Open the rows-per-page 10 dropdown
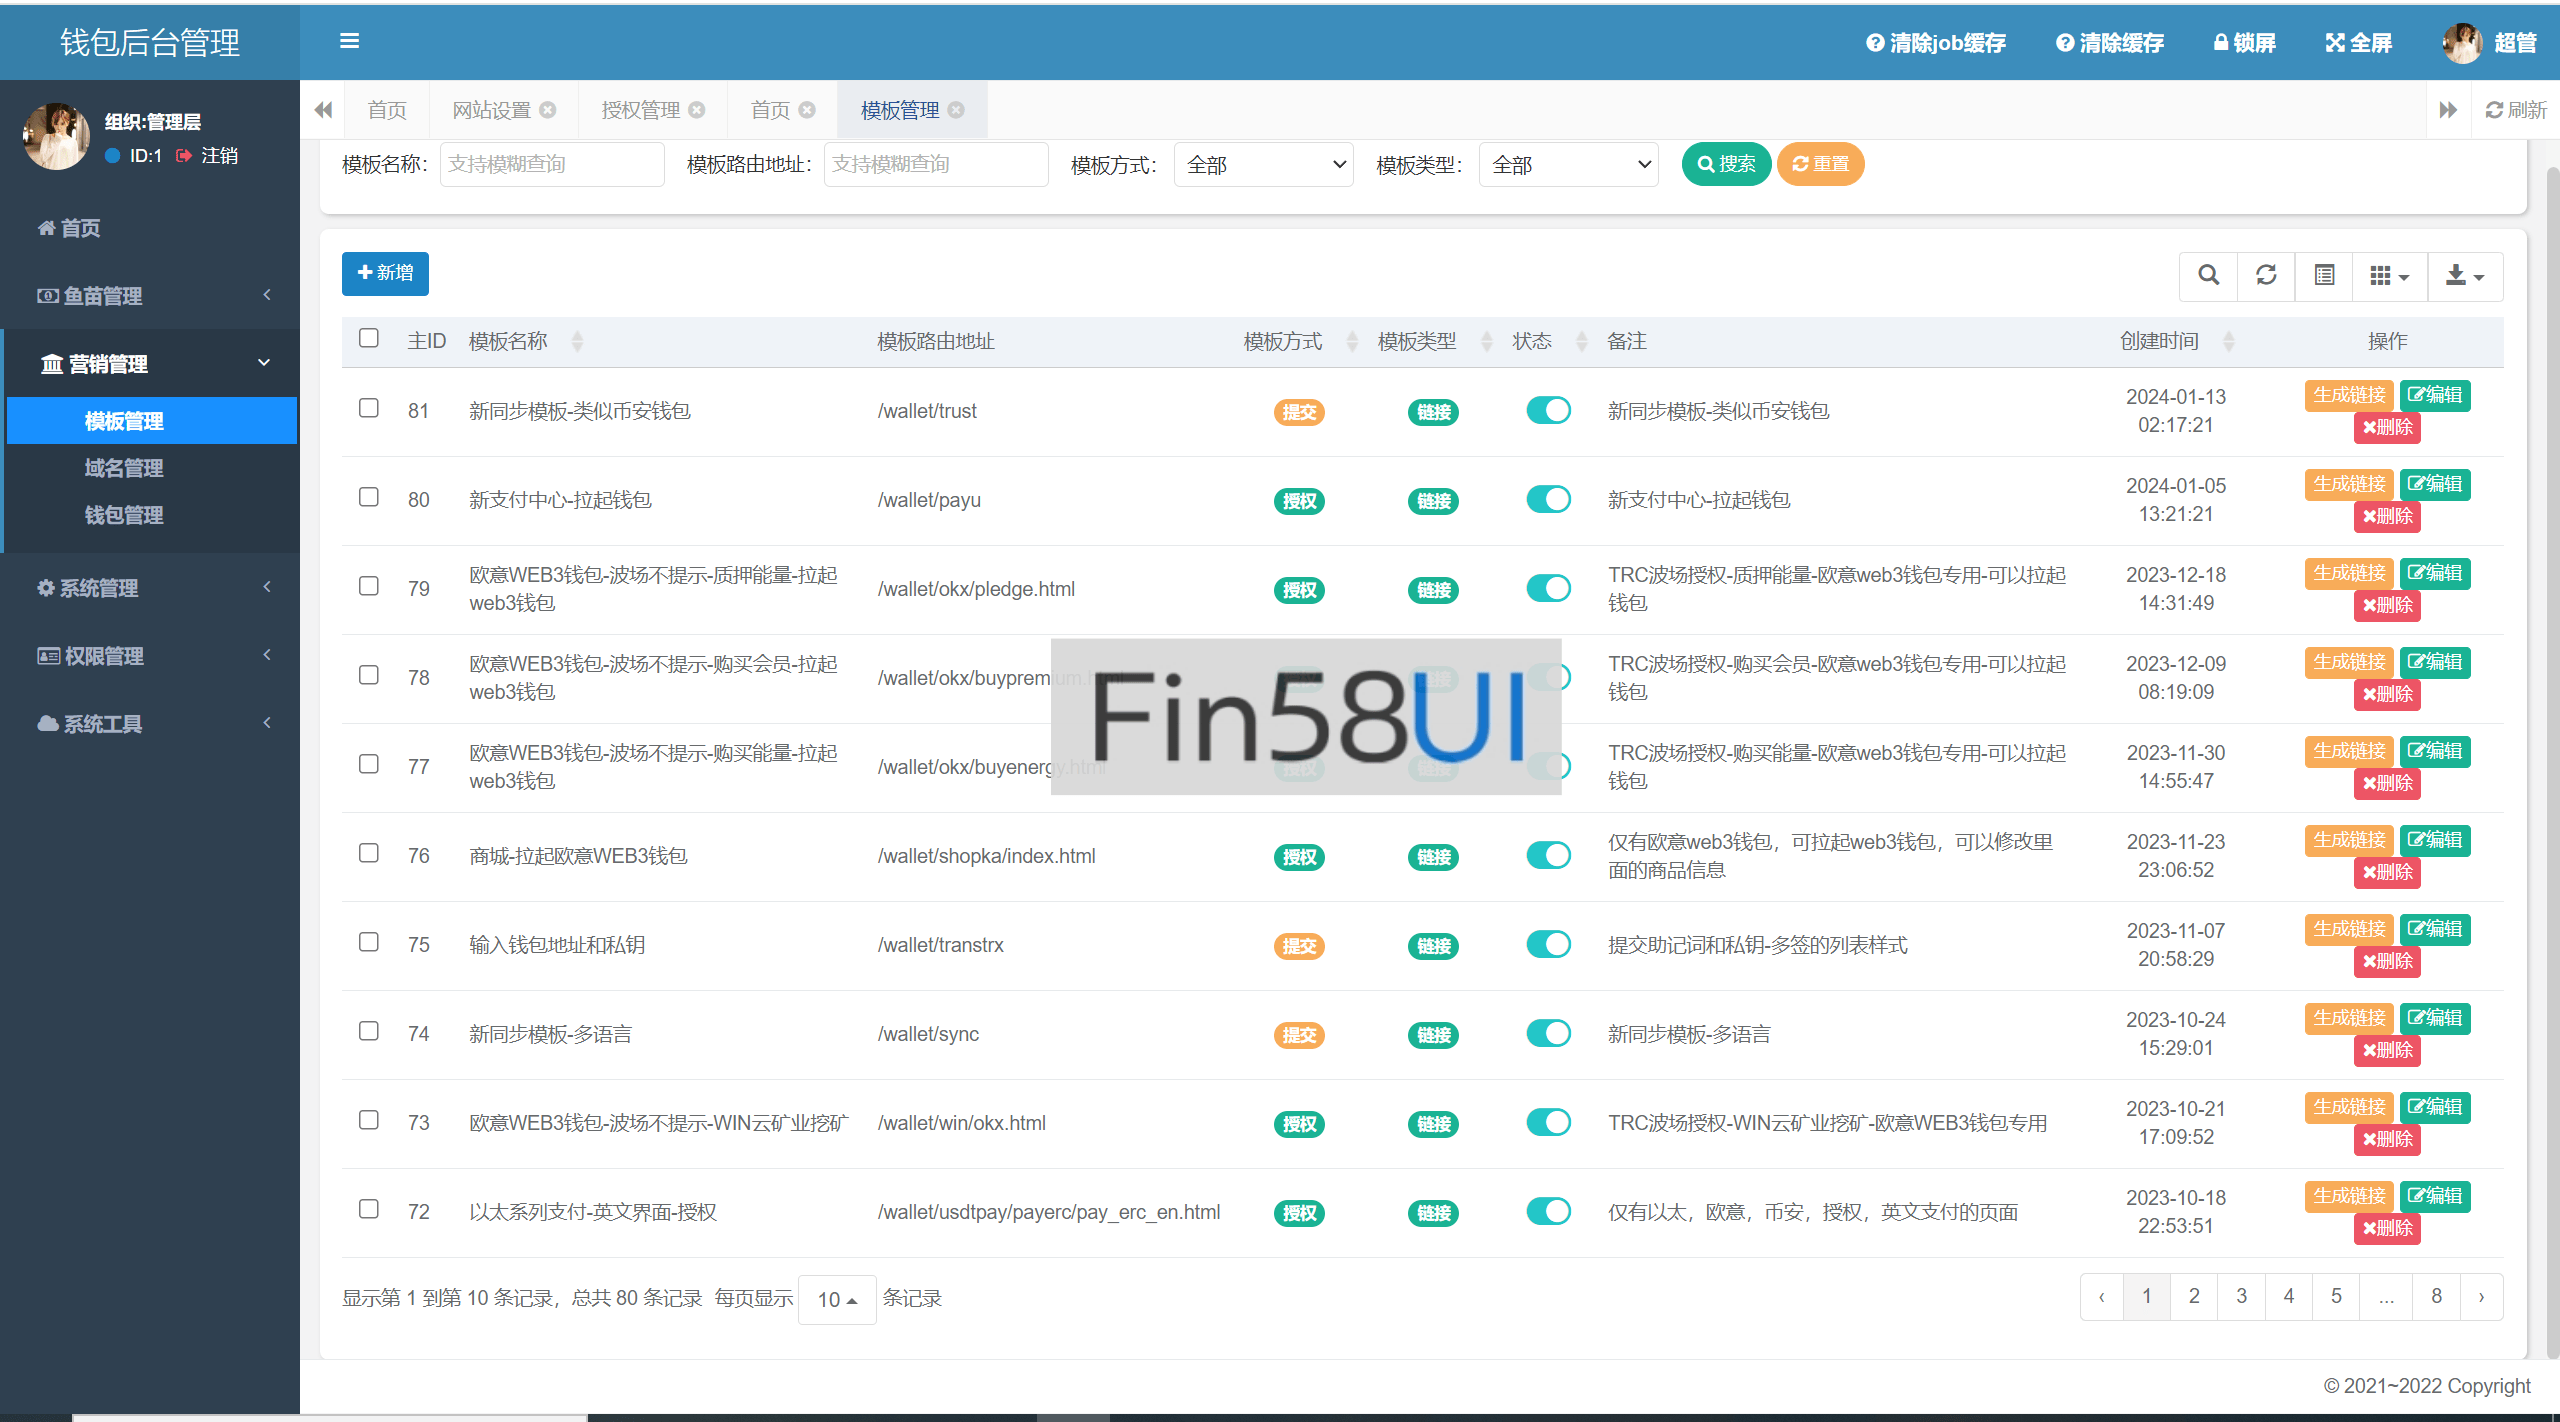The width and height of the screenshot is (2560, 1422). (837, 1299)
